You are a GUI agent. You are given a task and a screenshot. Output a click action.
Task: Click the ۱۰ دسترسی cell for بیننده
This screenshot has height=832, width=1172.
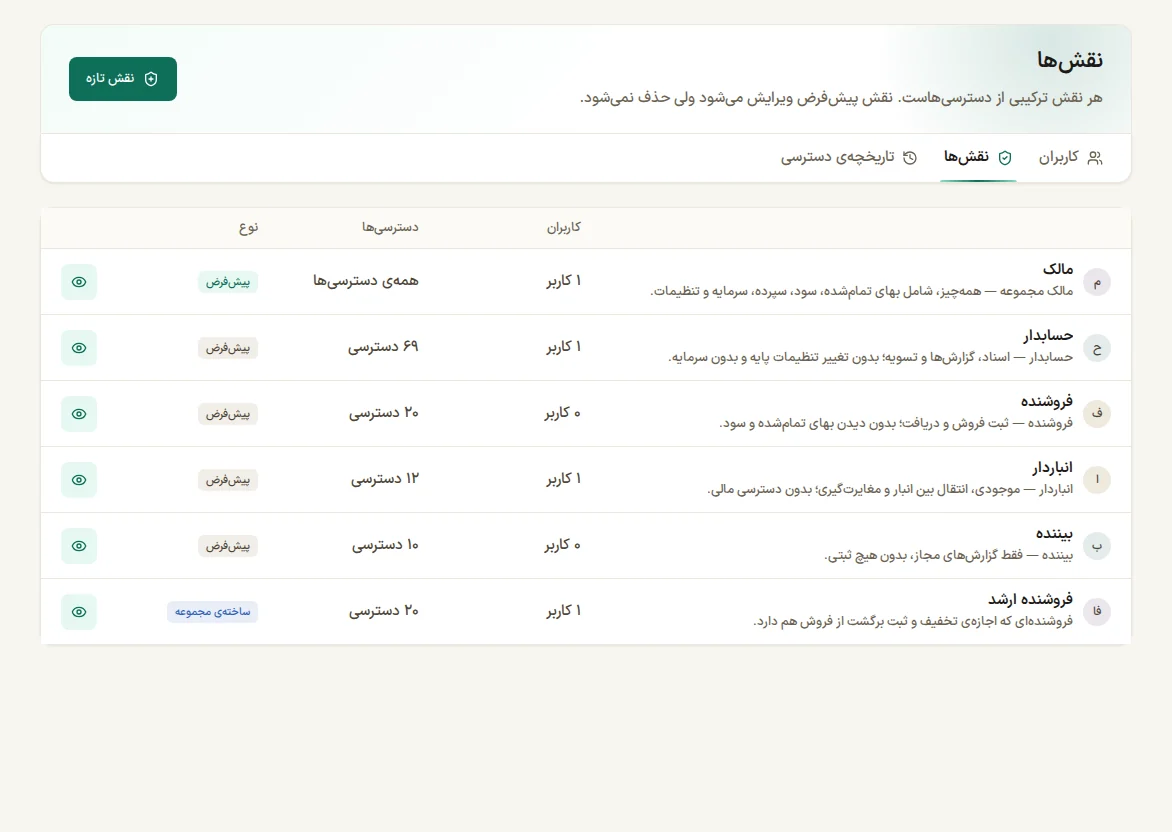pyautogui.click(x=386, y=545)
